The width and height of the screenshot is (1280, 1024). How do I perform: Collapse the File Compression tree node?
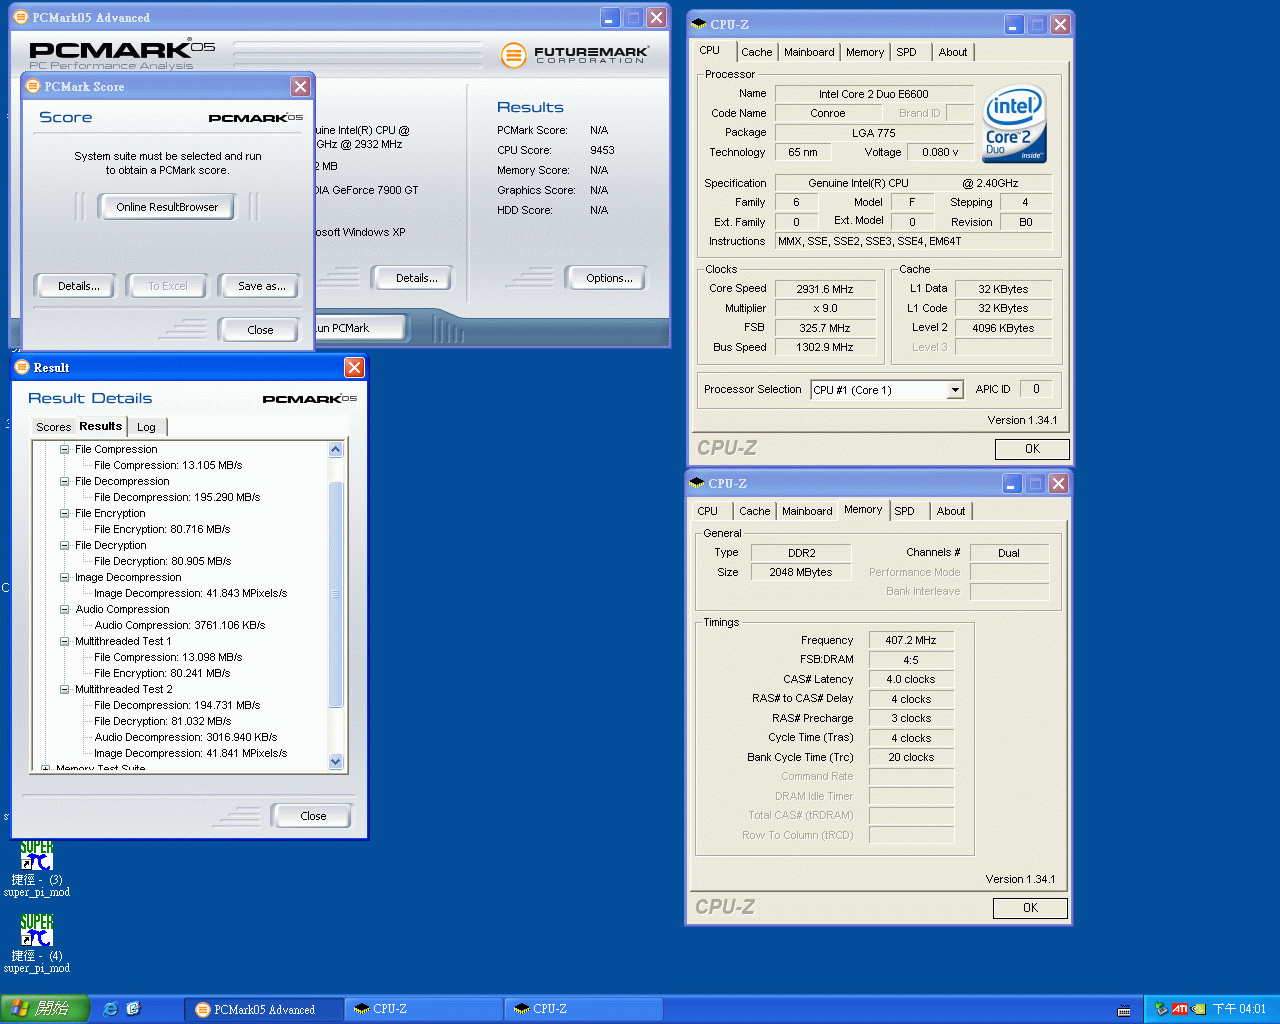tap(64, 449)
